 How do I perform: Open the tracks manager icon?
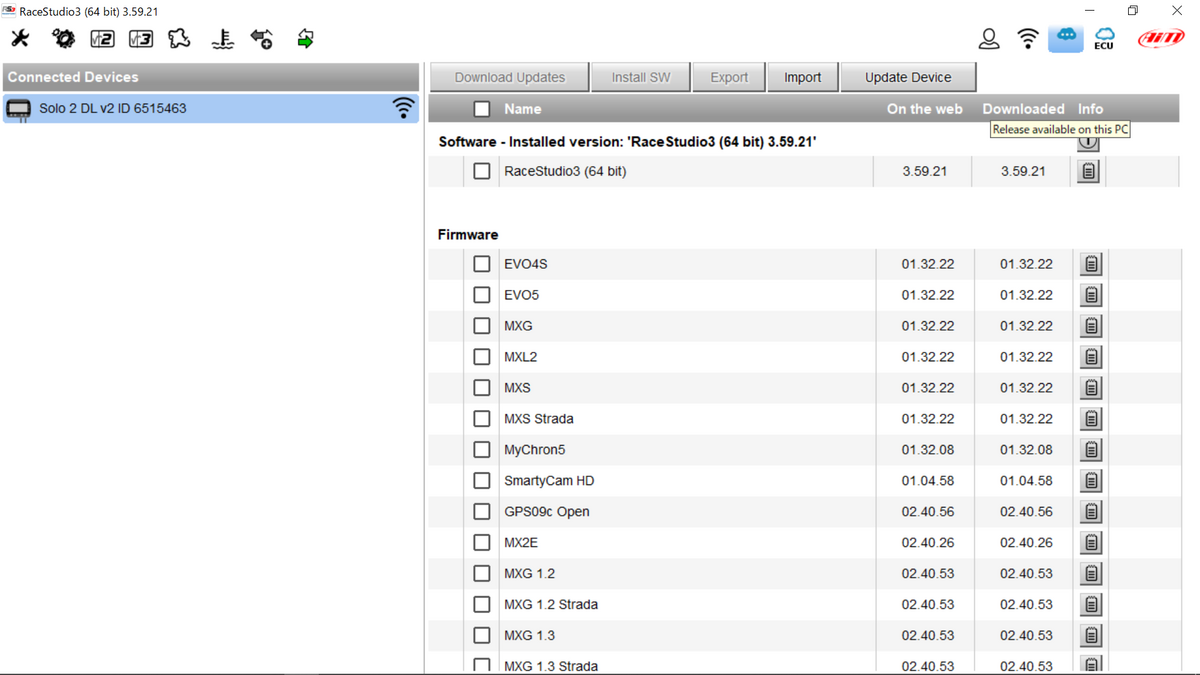pyautogui.click(x=179, y=38)
